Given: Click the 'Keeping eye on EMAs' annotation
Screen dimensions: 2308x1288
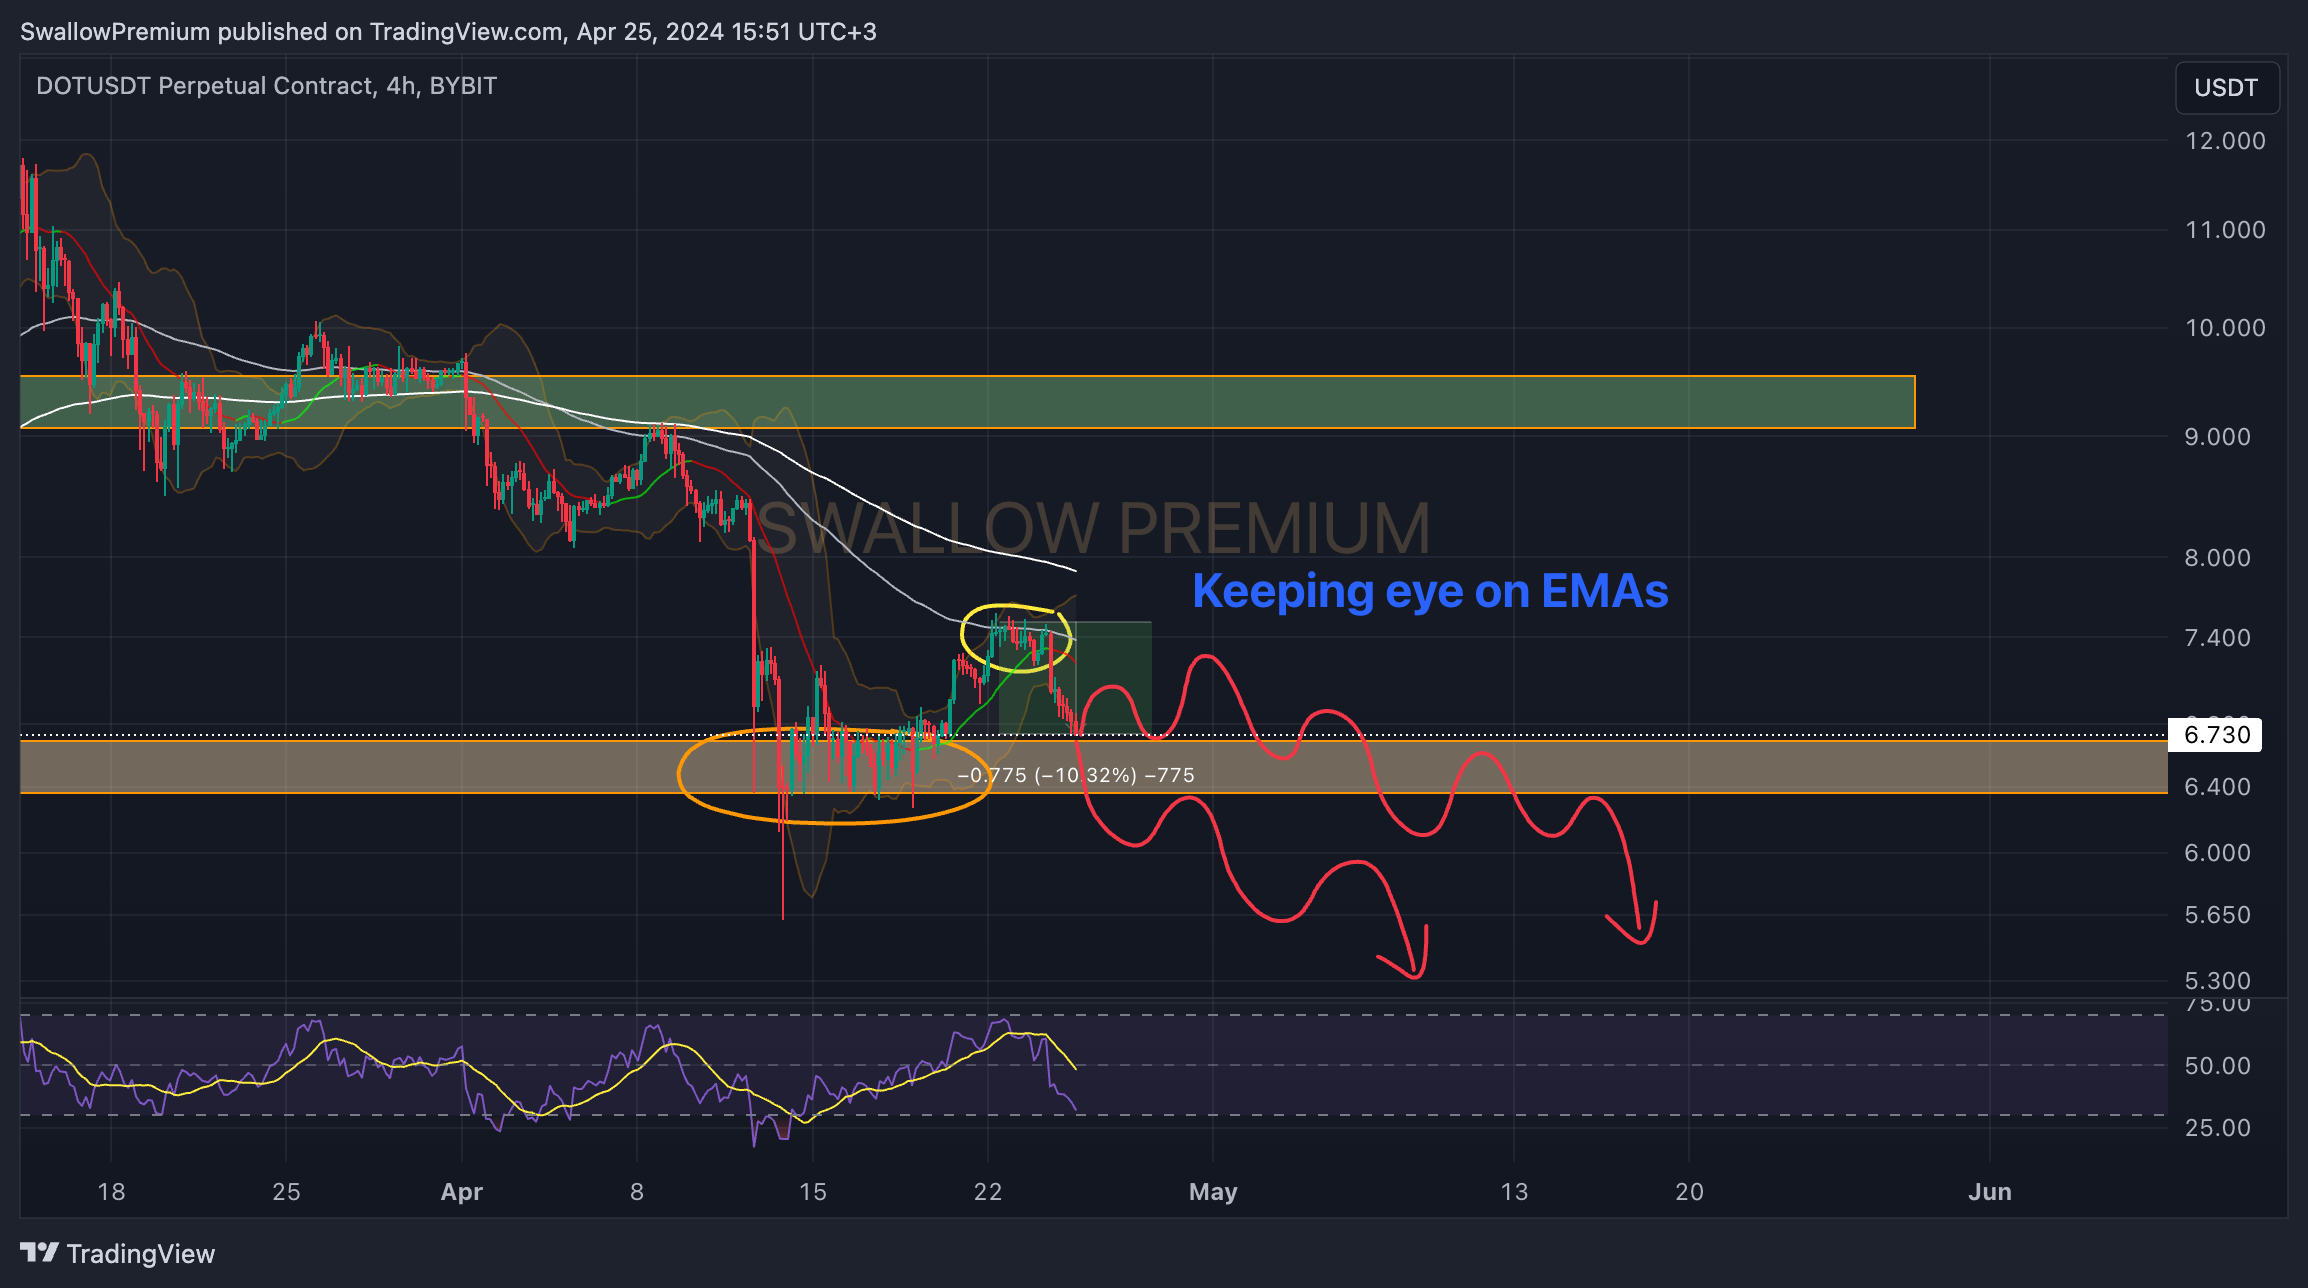Looking at the screenshot, I should [1430, 591].
